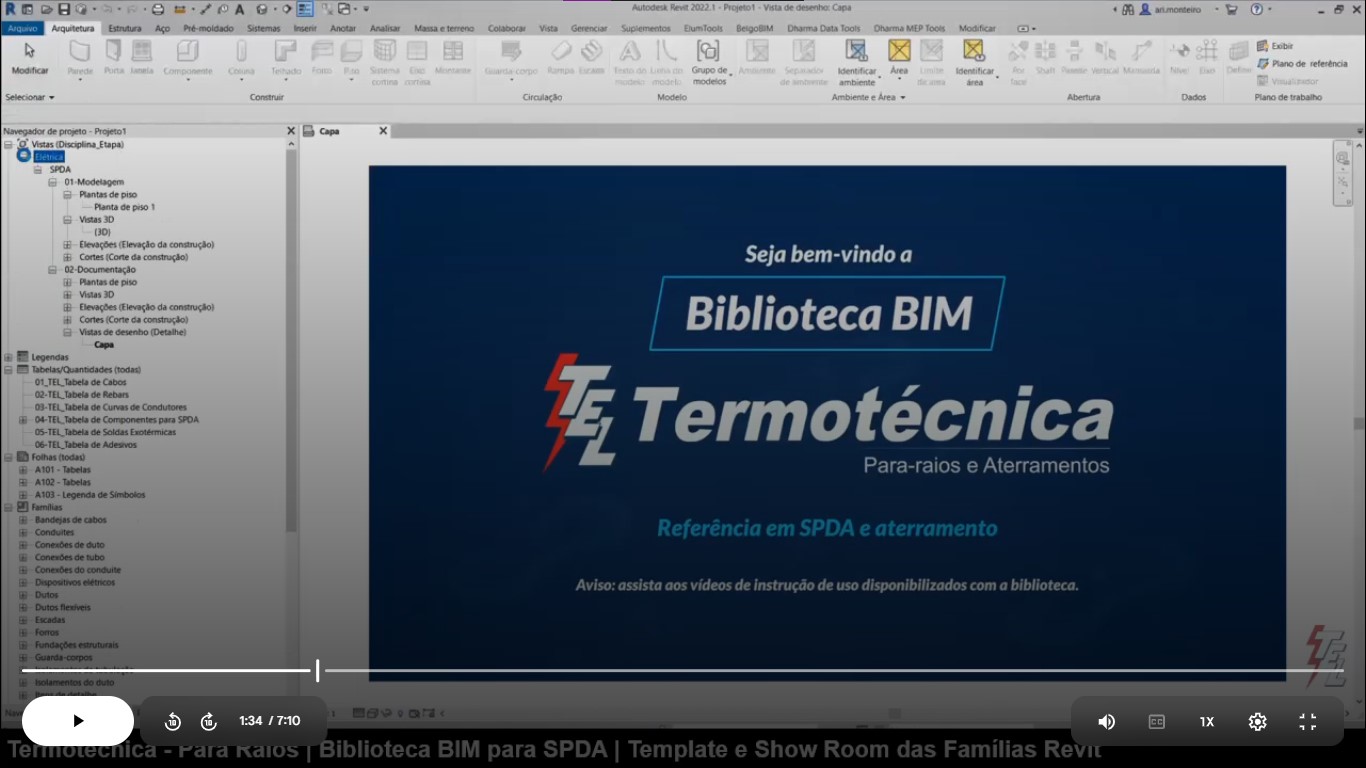Click the Print icon in quick access toolbar
The width and height of the screenshot is (1366, 768).
(157, 9)
